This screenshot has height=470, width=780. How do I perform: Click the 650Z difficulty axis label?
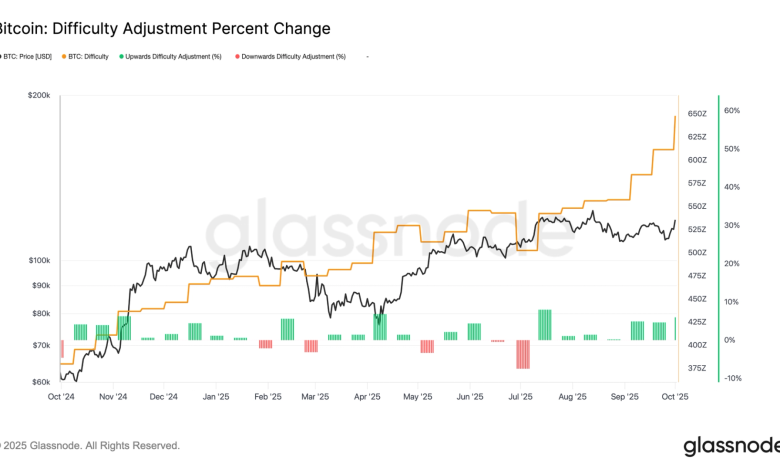coord(698,114)
